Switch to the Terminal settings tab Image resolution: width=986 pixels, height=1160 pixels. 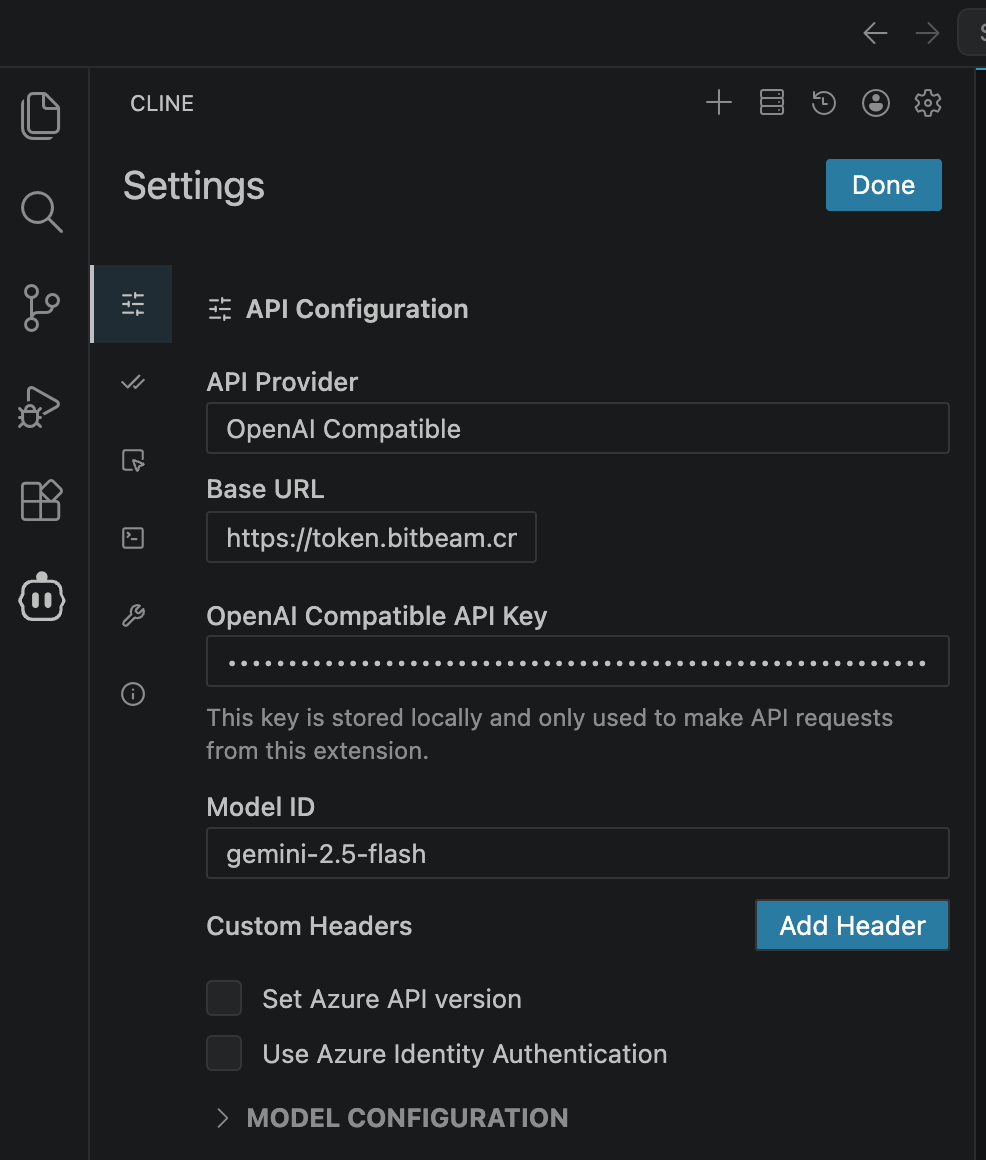(x=133, y=538)
